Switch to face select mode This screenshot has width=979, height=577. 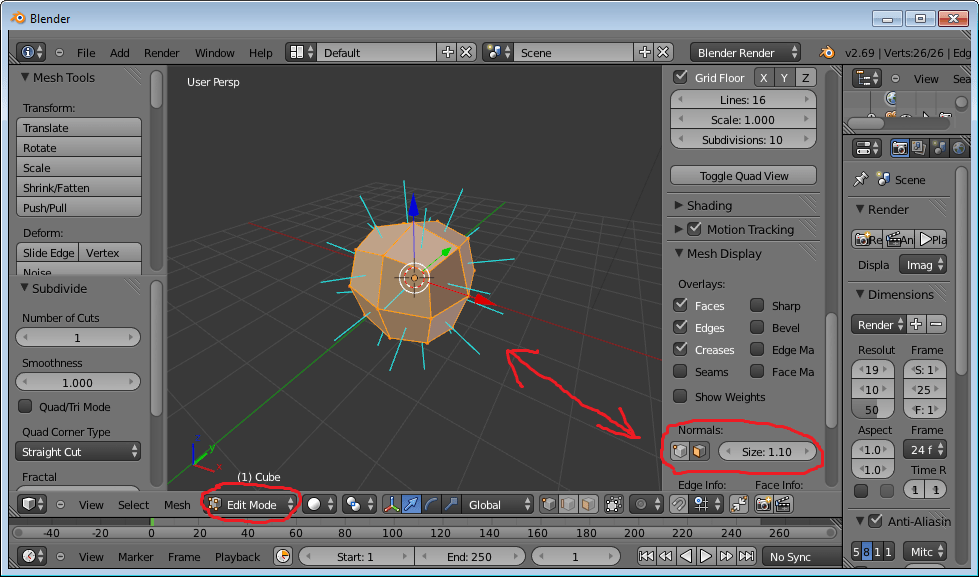588,505
